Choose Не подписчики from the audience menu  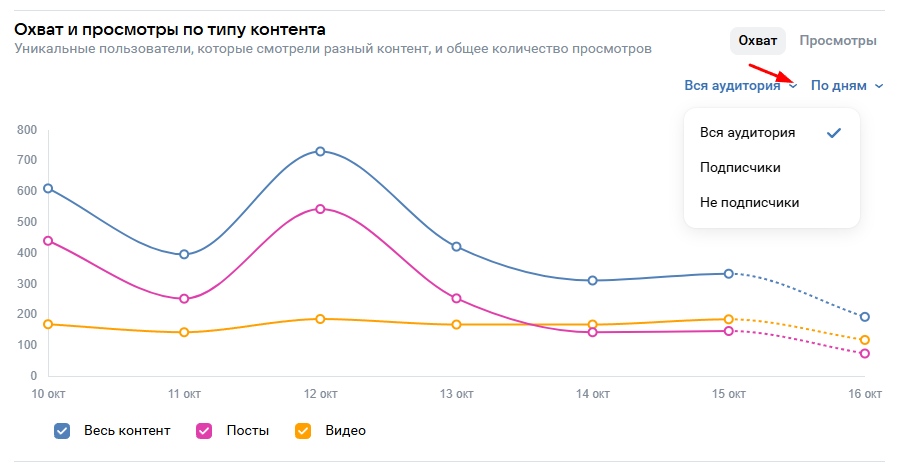pyautogui.click(x=750, y=203)
